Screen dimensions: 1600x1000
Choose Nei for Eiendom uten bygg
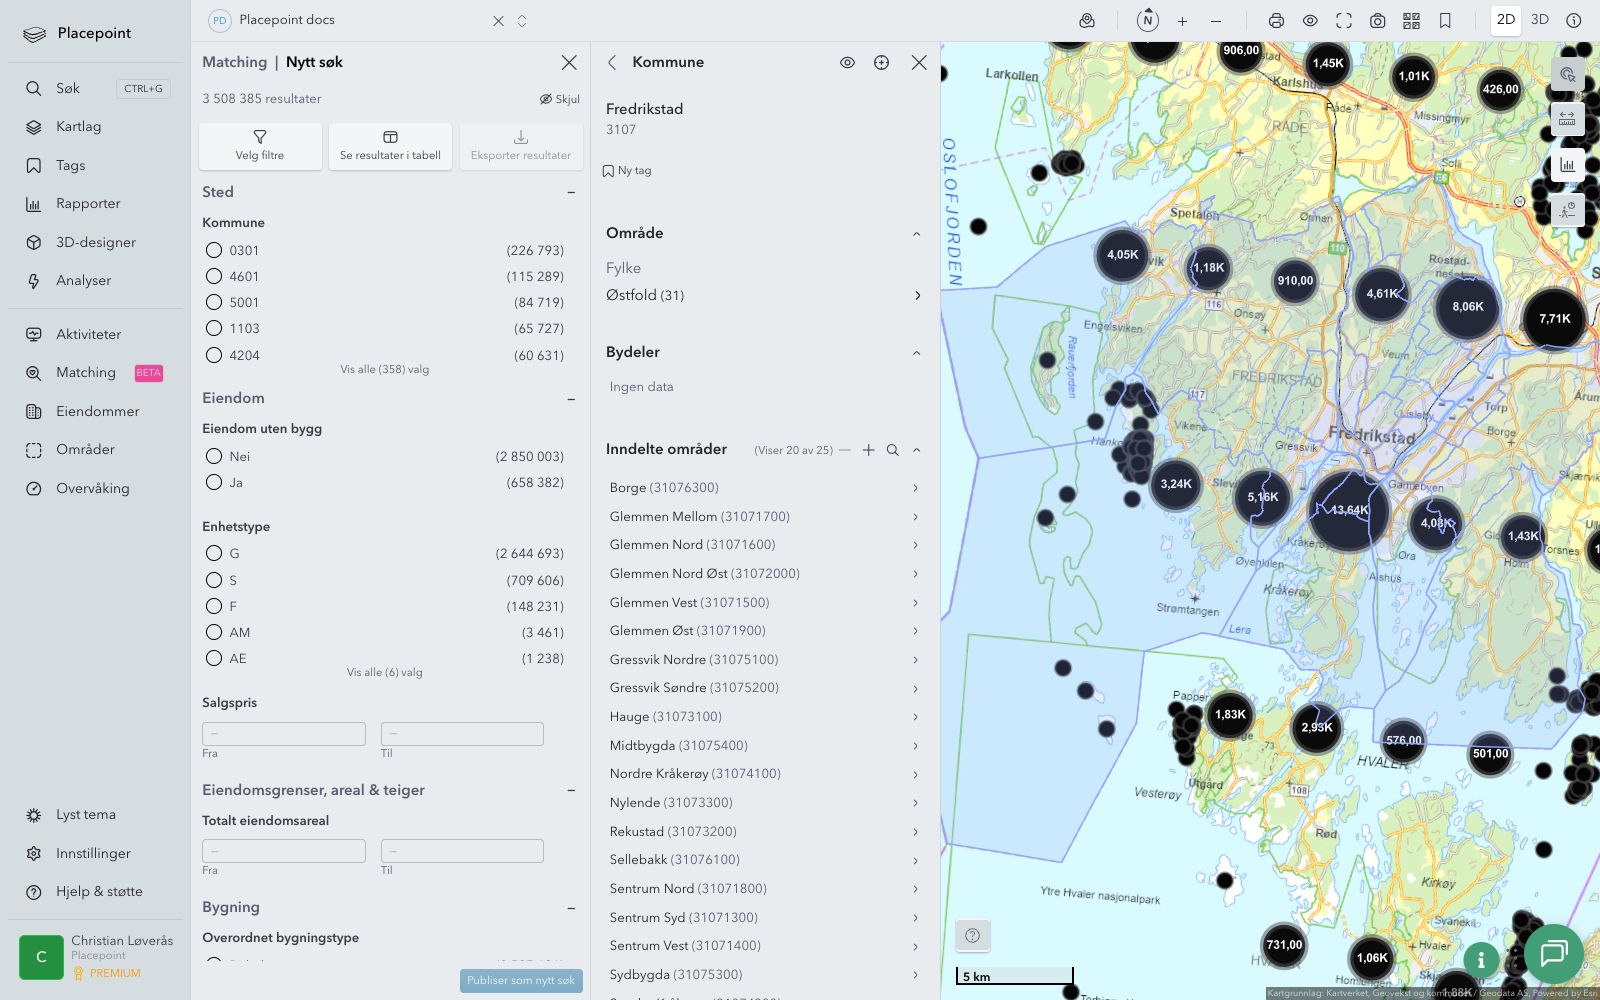pos(214,456)
